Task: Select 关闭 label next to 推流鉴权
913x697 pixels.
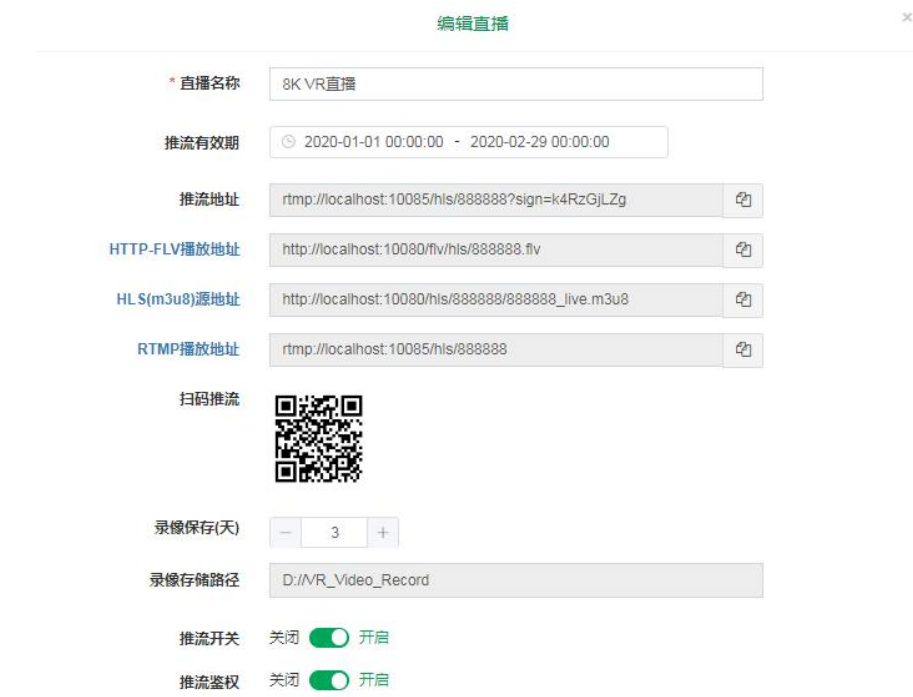Action: coord(284,680)
